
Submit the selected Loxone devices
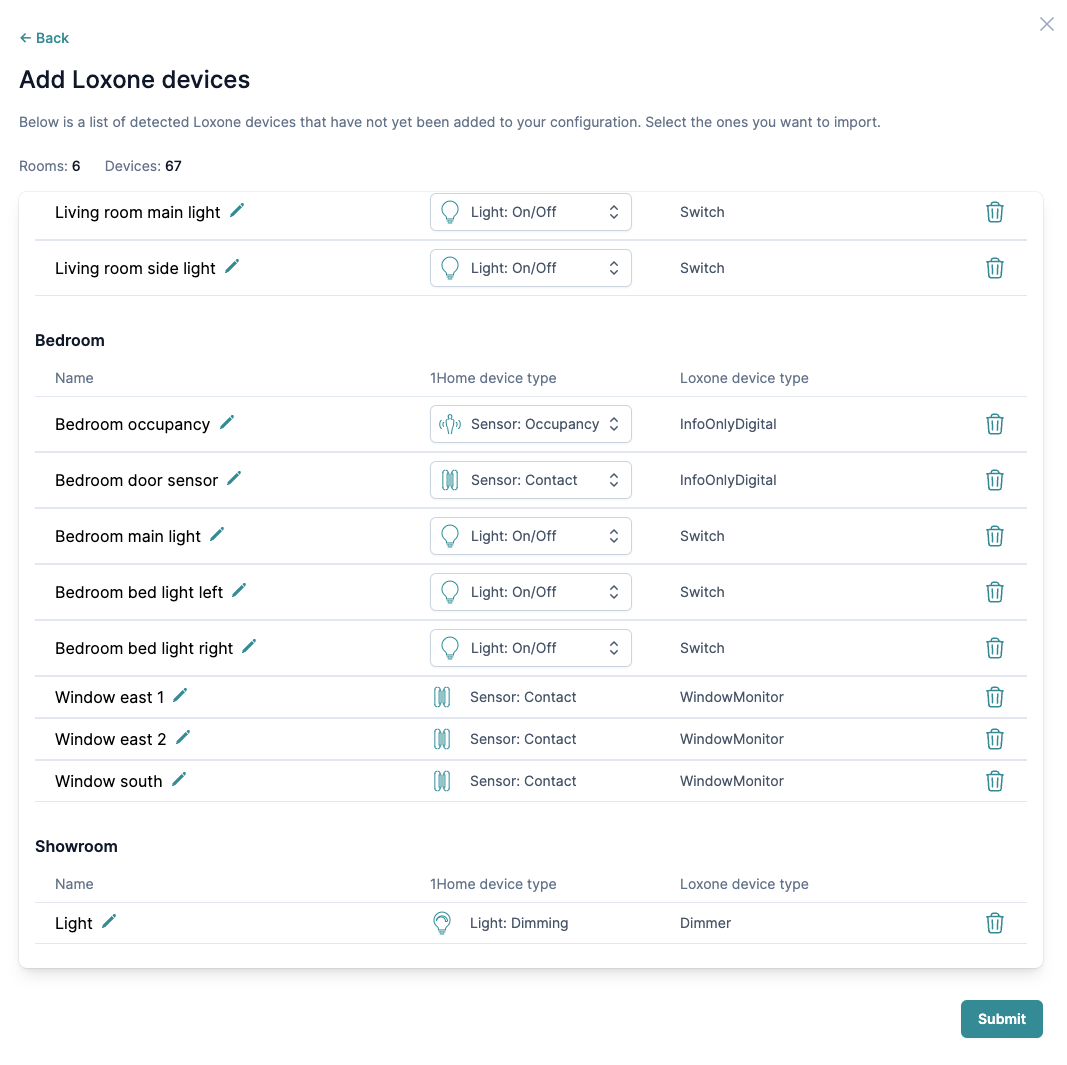[x=1001, y=1019]
